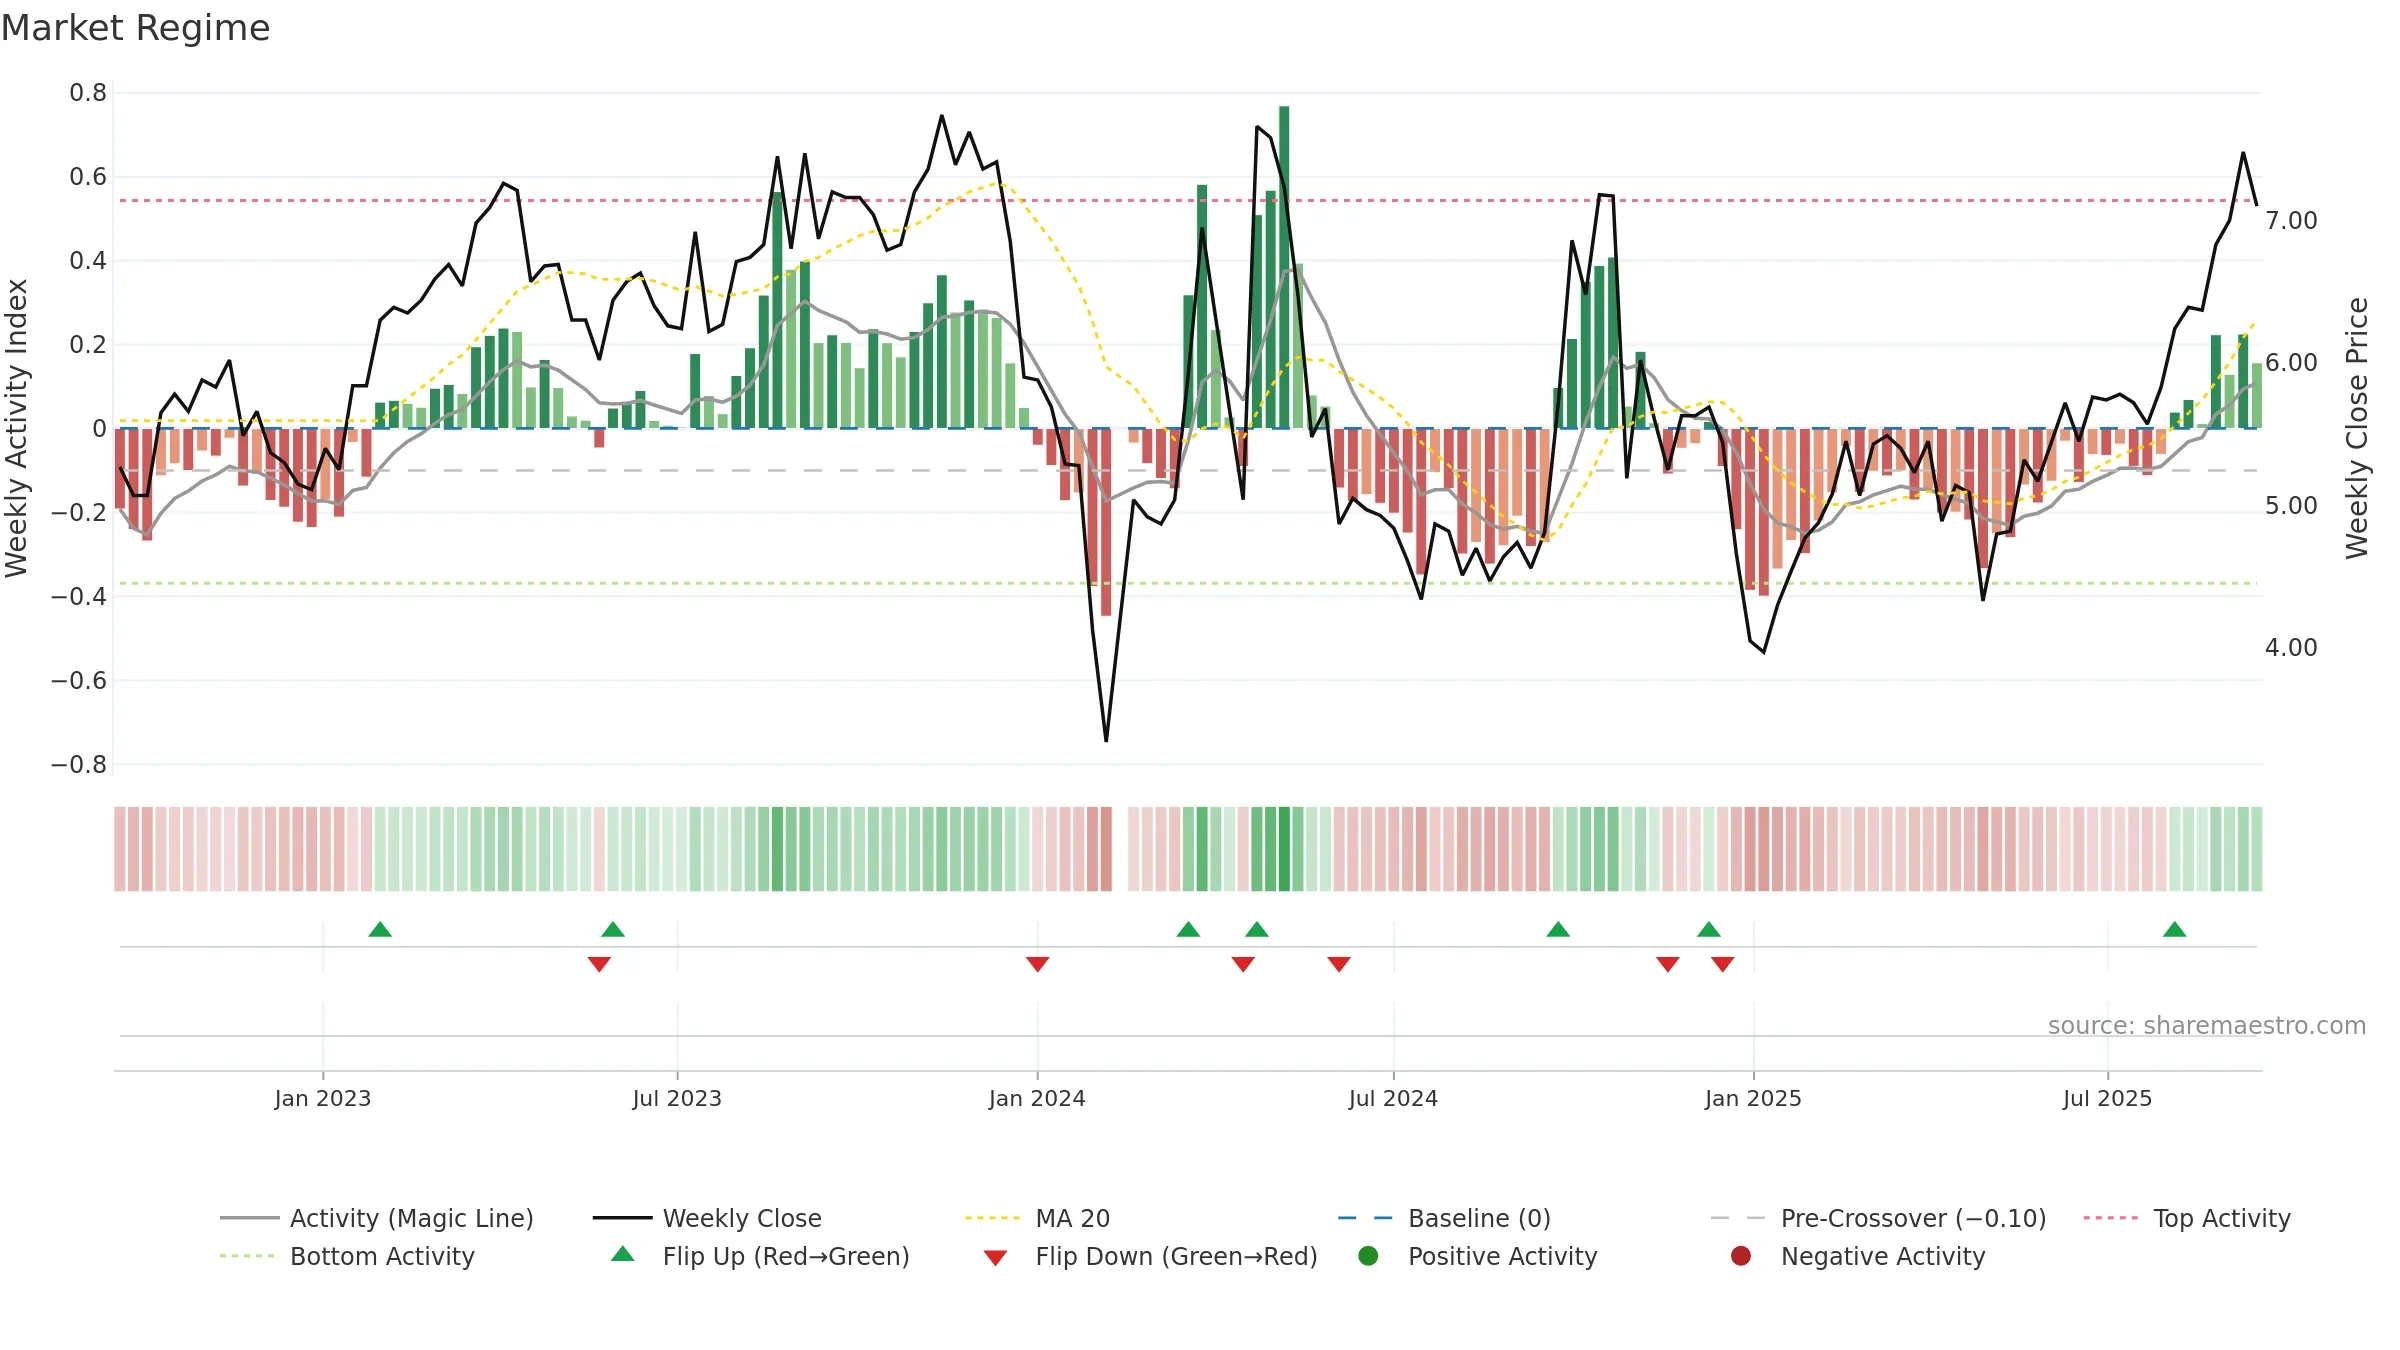This screenshot has width=2400, height=1350.
Task: Click the Negative Activity legend label
Action: [x=1882, y=1256]
